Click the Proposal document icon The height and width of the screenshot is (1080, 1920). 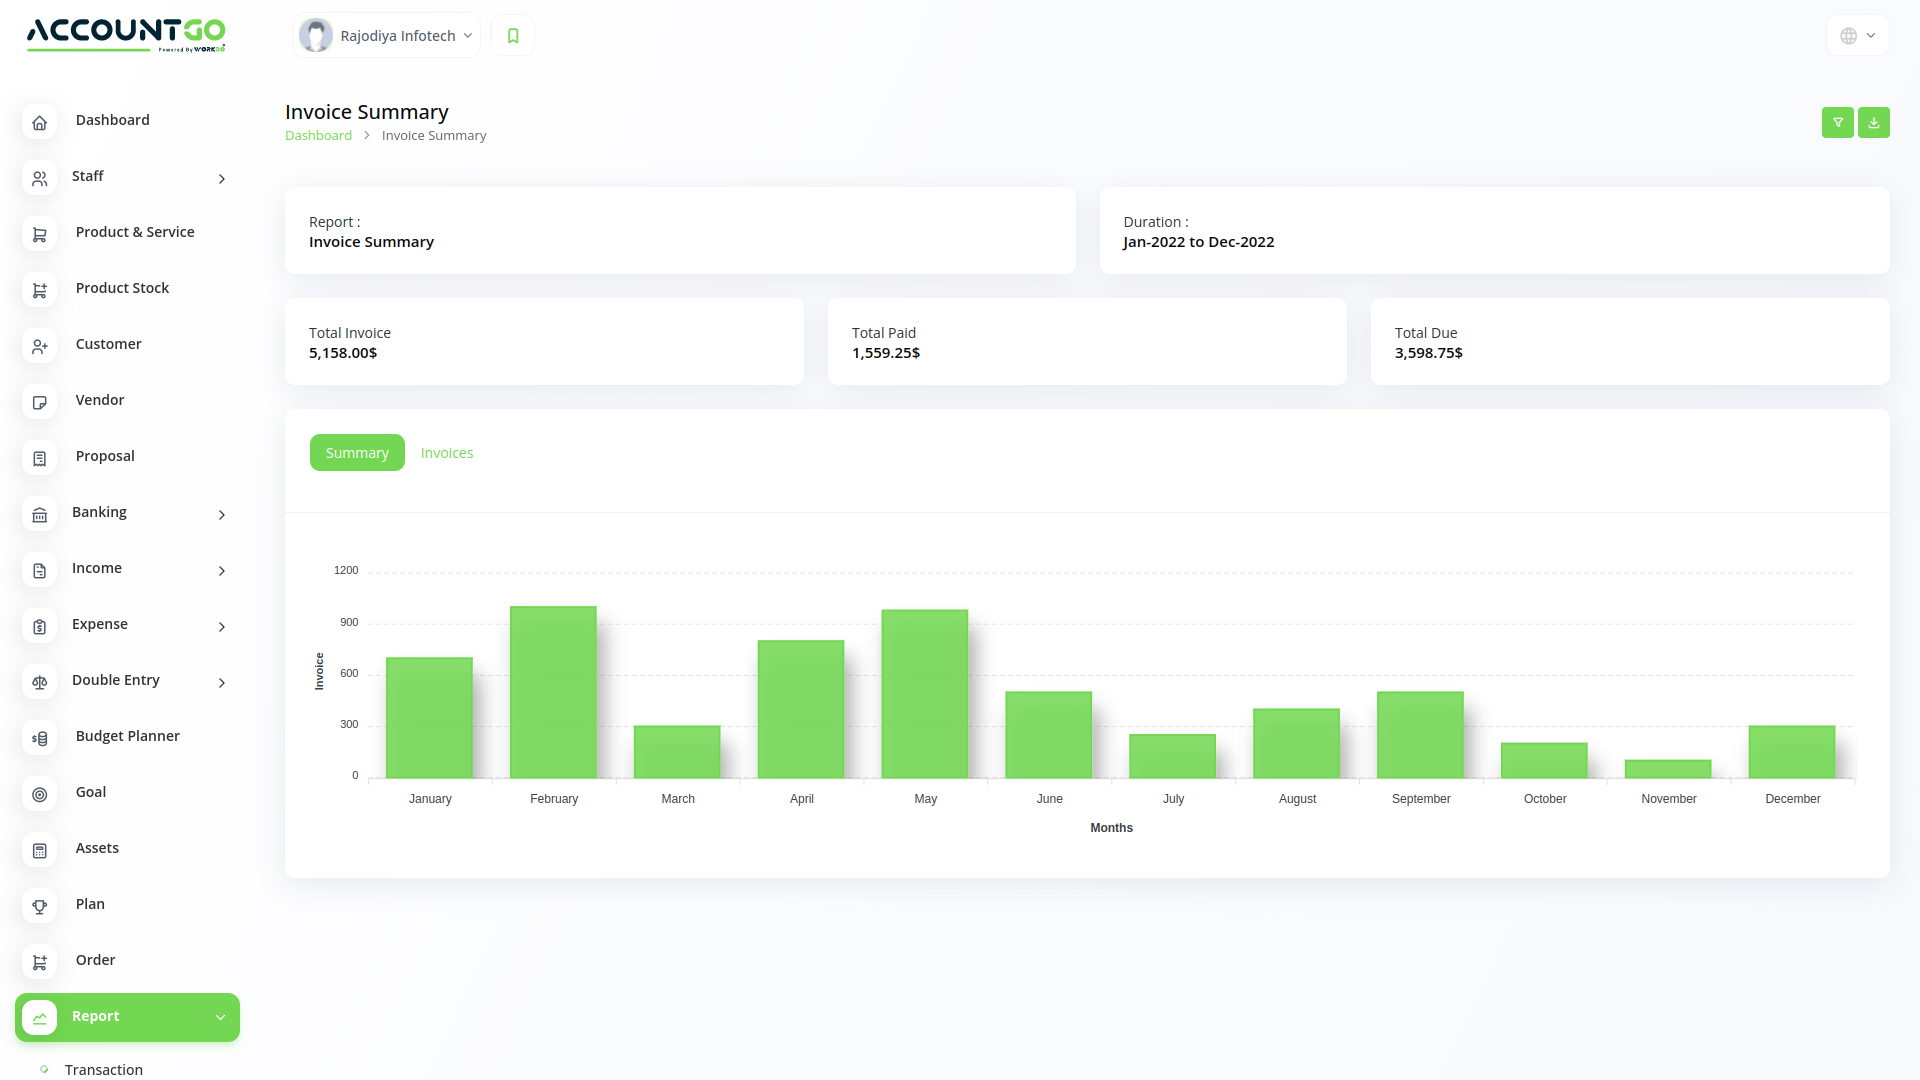click(x=39, y=458)
